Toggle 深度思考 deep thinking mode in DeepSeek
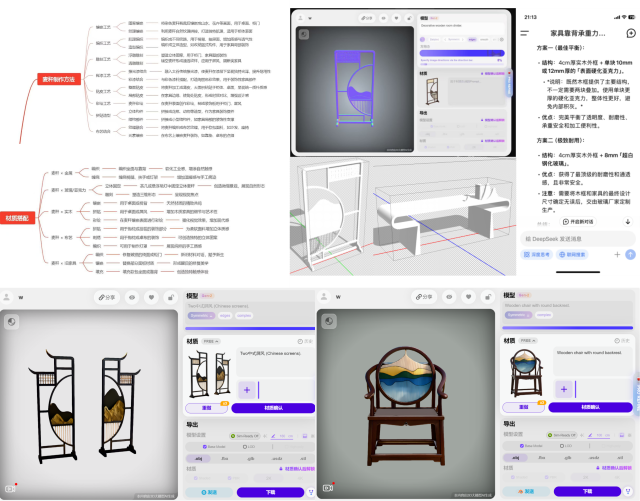Screen dimensions: 640x501 [541, 256]
